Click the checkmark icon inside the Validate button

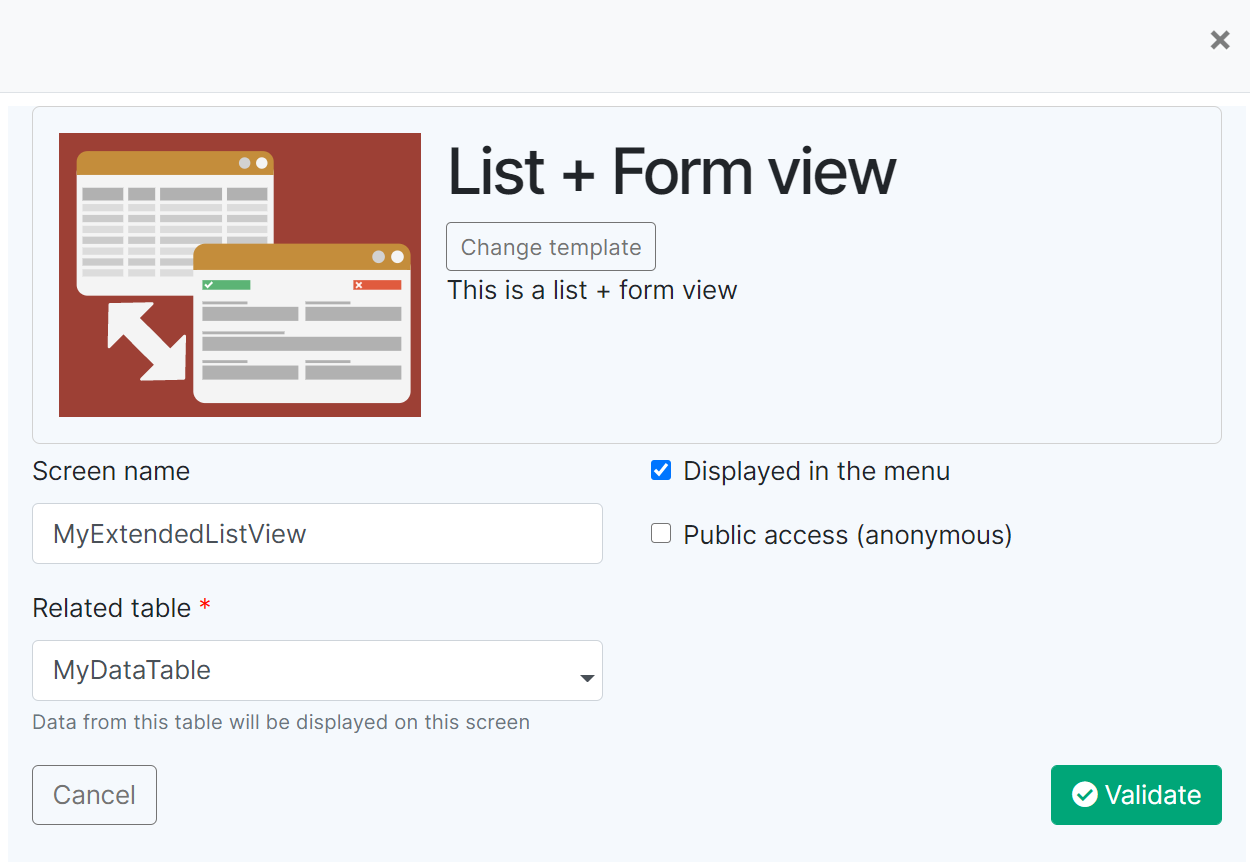1084,795
